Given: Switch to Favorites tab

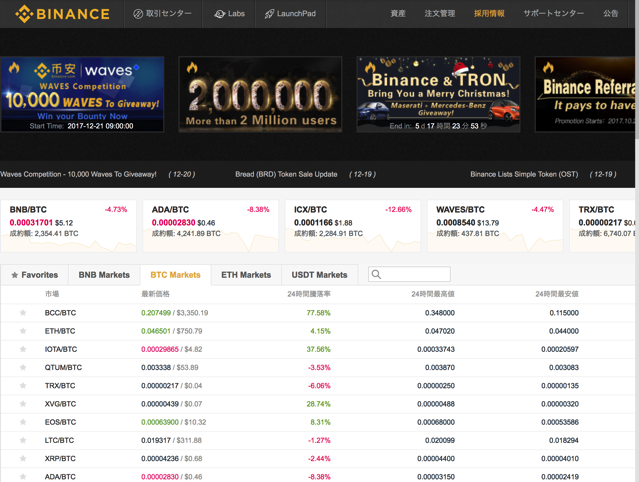Looking at the screenshot, I should (x=35, y=275).
